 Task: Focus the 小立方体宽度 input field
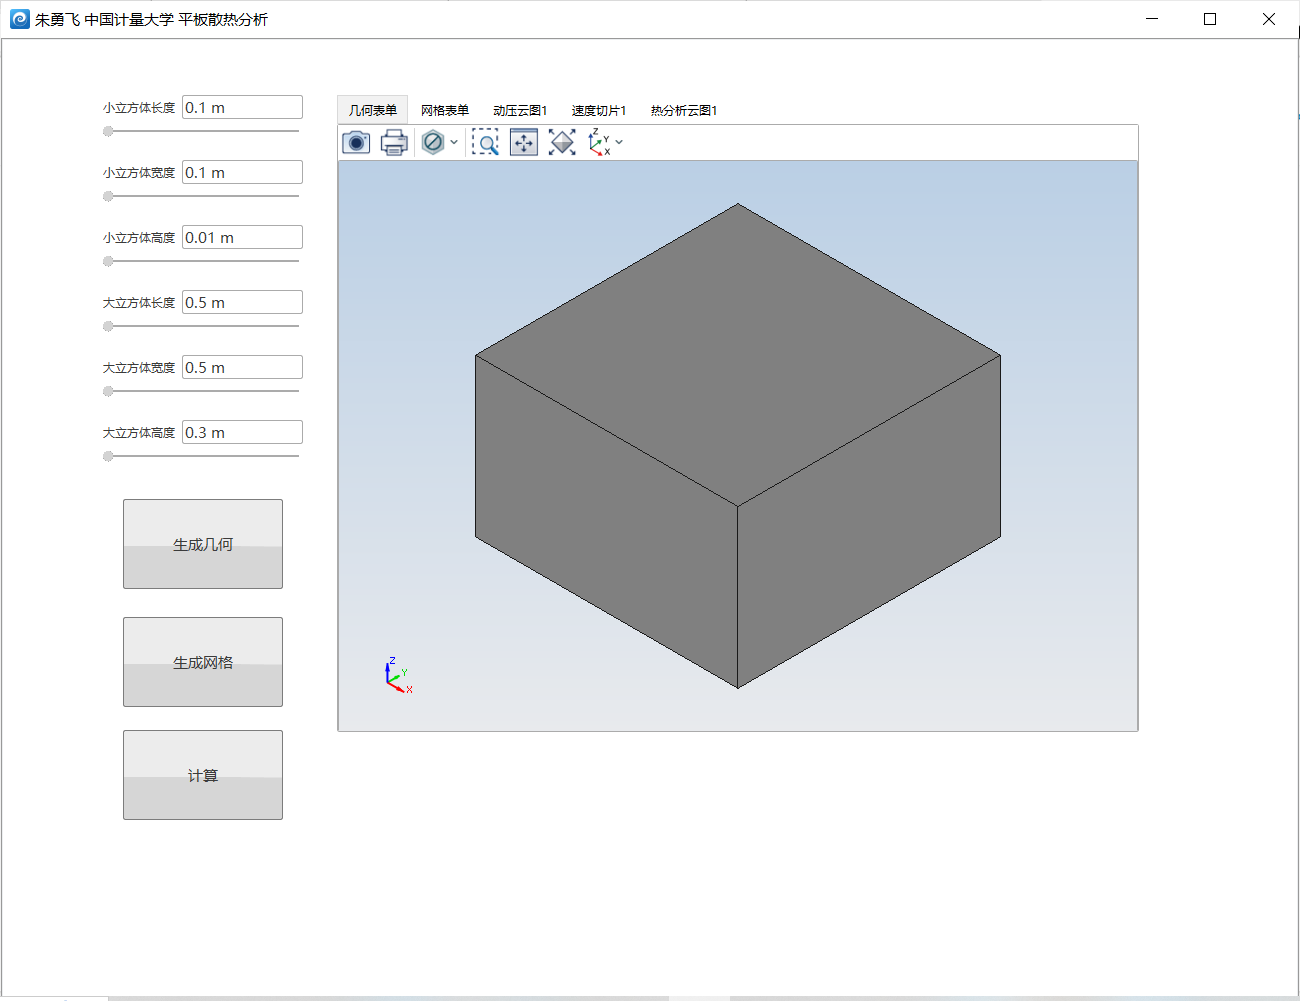coord(242,172)
